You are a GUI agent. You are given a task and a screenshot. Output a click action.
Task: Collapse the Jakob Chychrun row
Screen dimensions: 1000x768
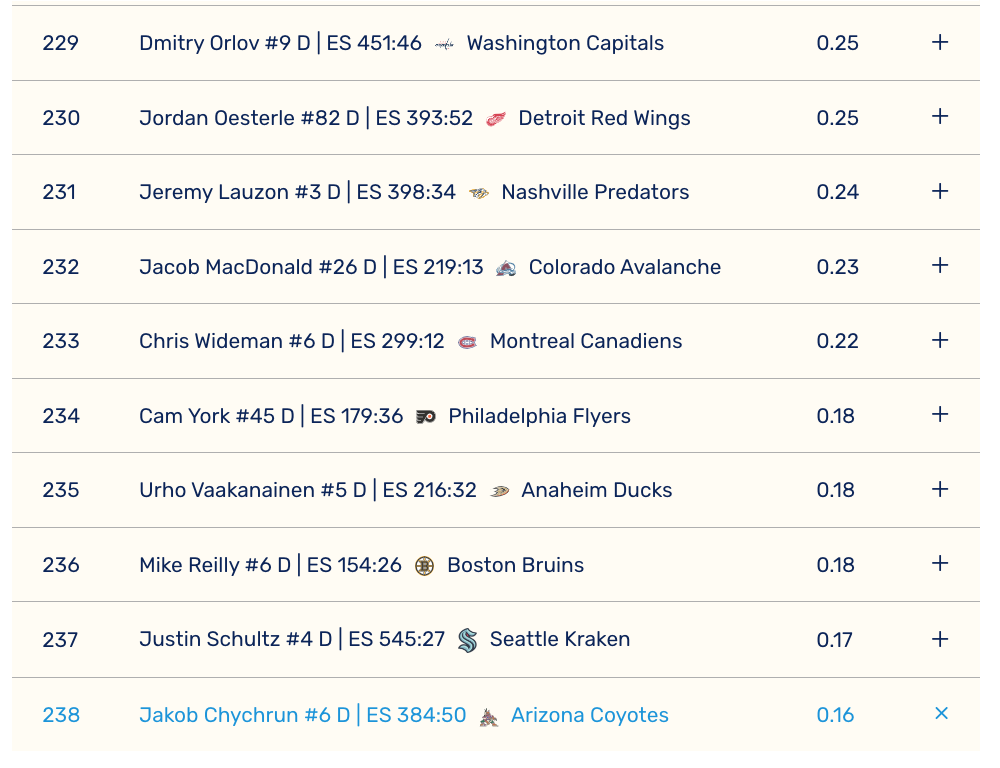941,714
